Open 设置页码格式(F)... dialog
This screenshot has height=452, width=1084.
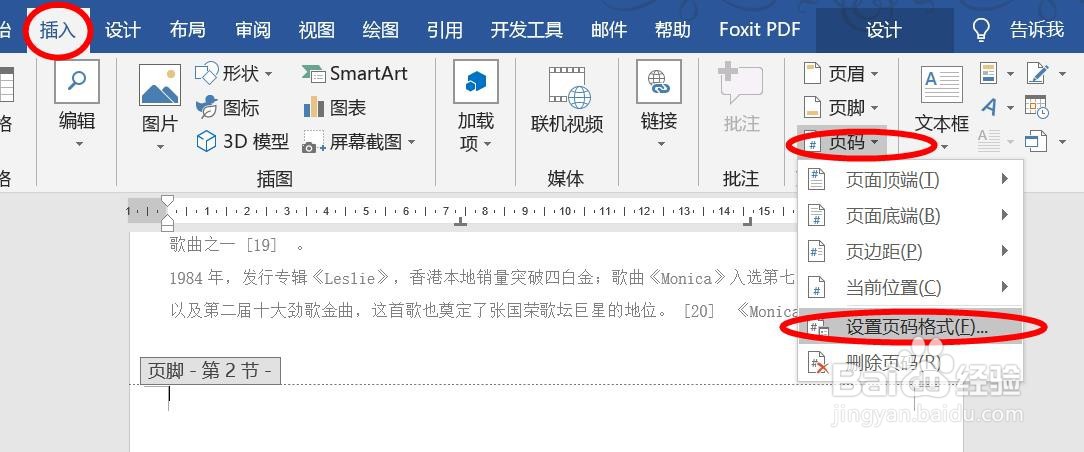910,326
